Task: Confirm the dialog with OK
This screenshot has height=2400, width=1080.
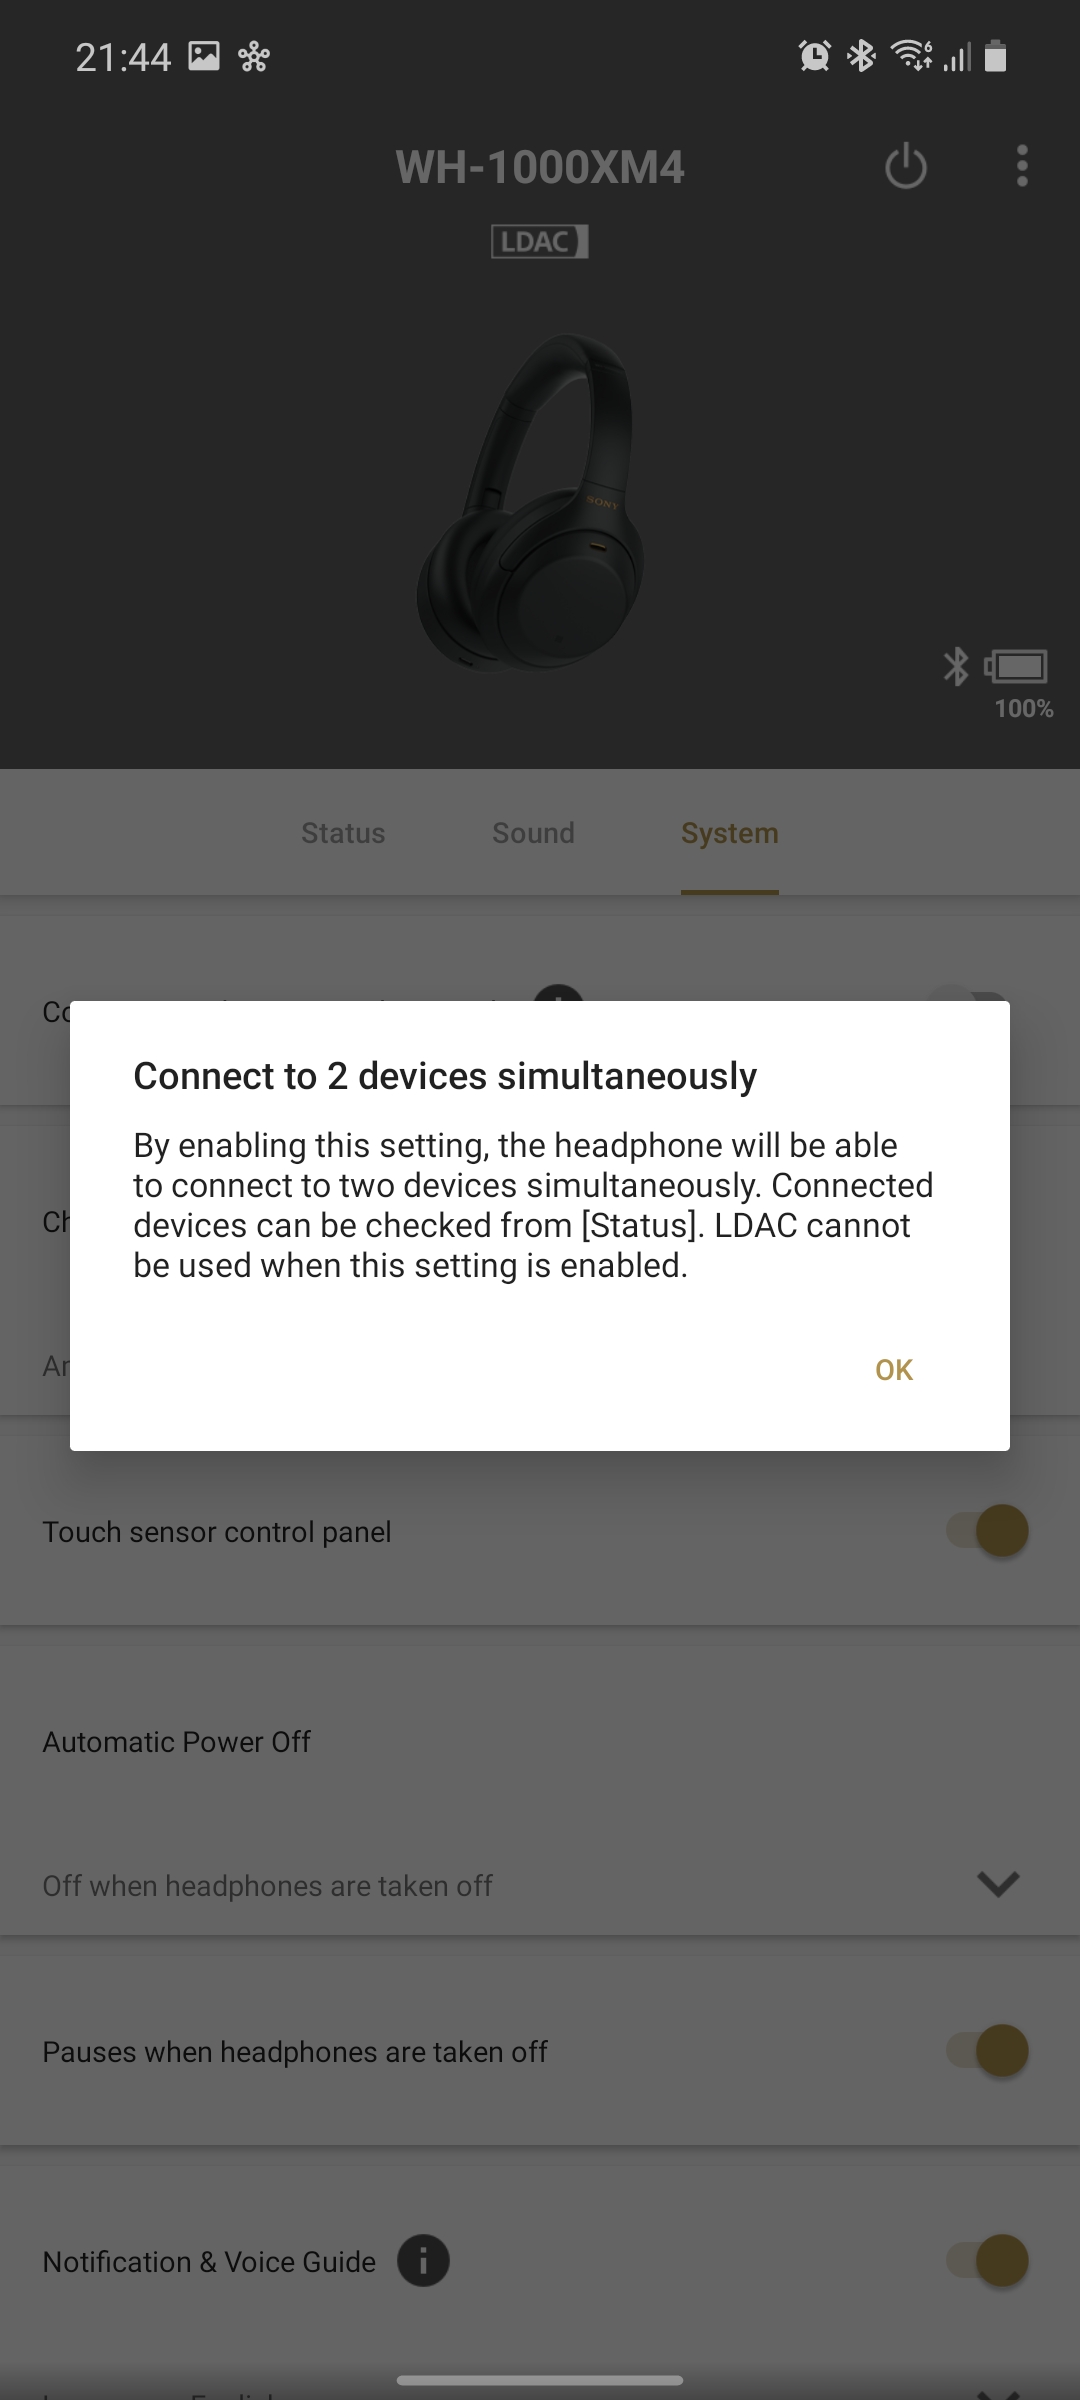Action: 894,1370
